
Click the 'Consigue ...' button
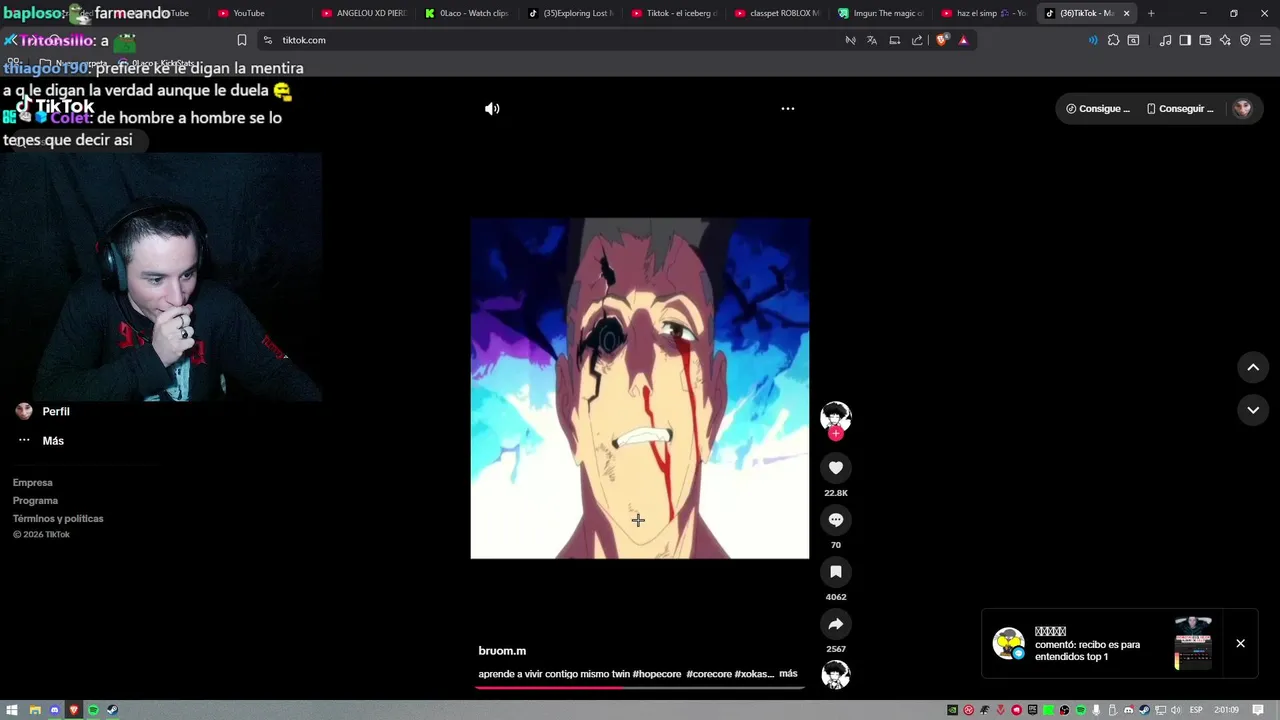1098,109
